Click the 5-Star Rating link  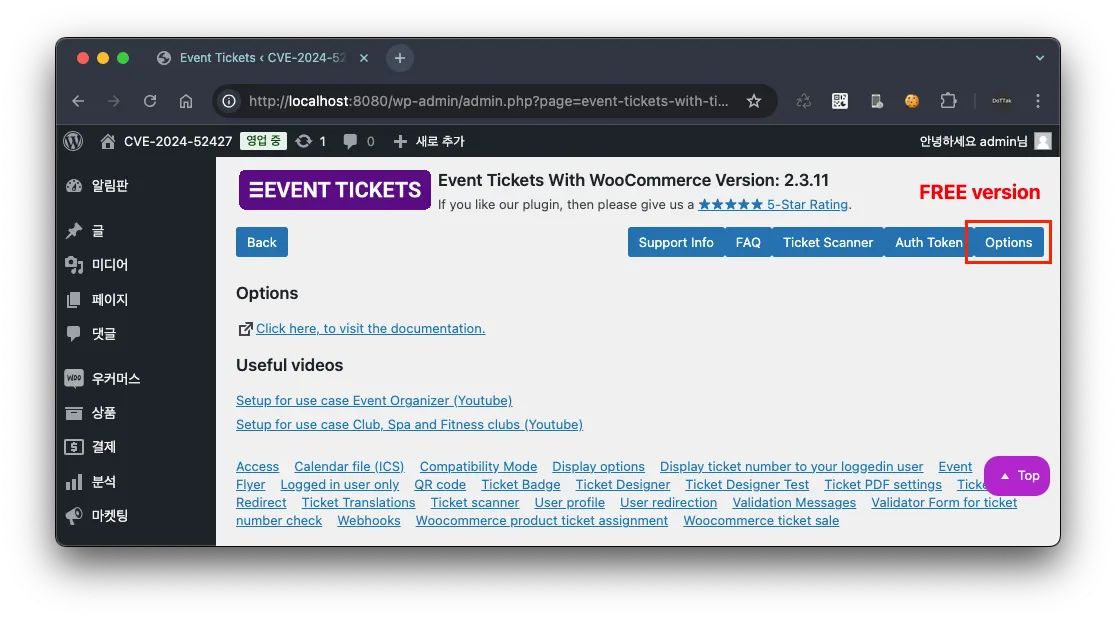774,204
